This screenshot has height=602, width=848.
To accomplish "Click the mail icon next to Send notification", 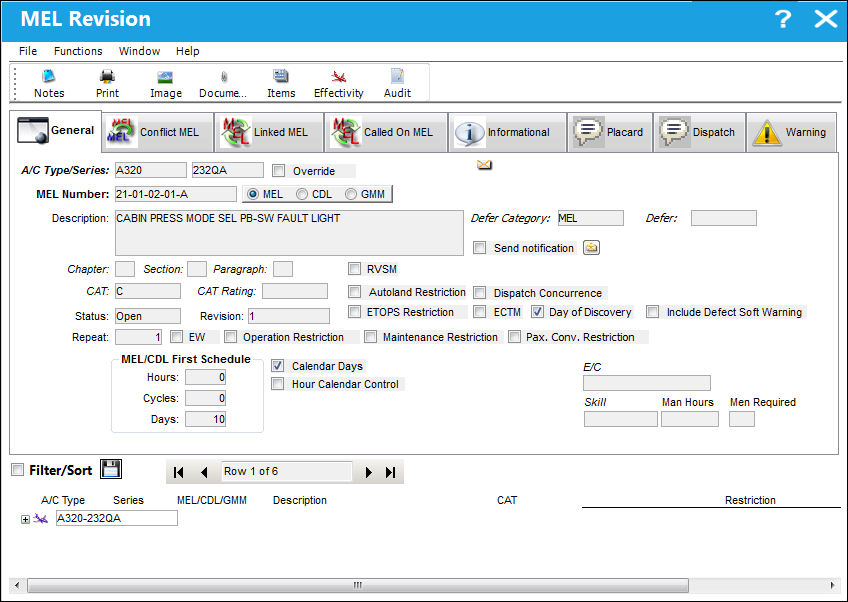I will pyautogui.click(x=591, y=248).
